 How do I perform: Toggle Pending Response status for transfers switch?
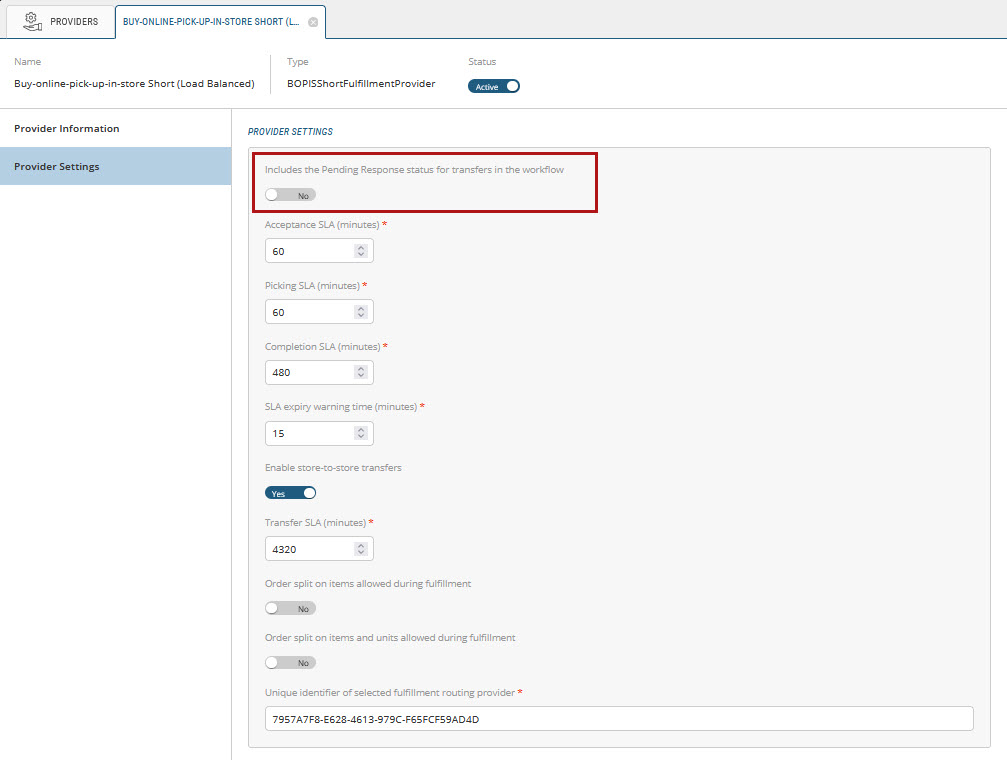pos(290,195)
